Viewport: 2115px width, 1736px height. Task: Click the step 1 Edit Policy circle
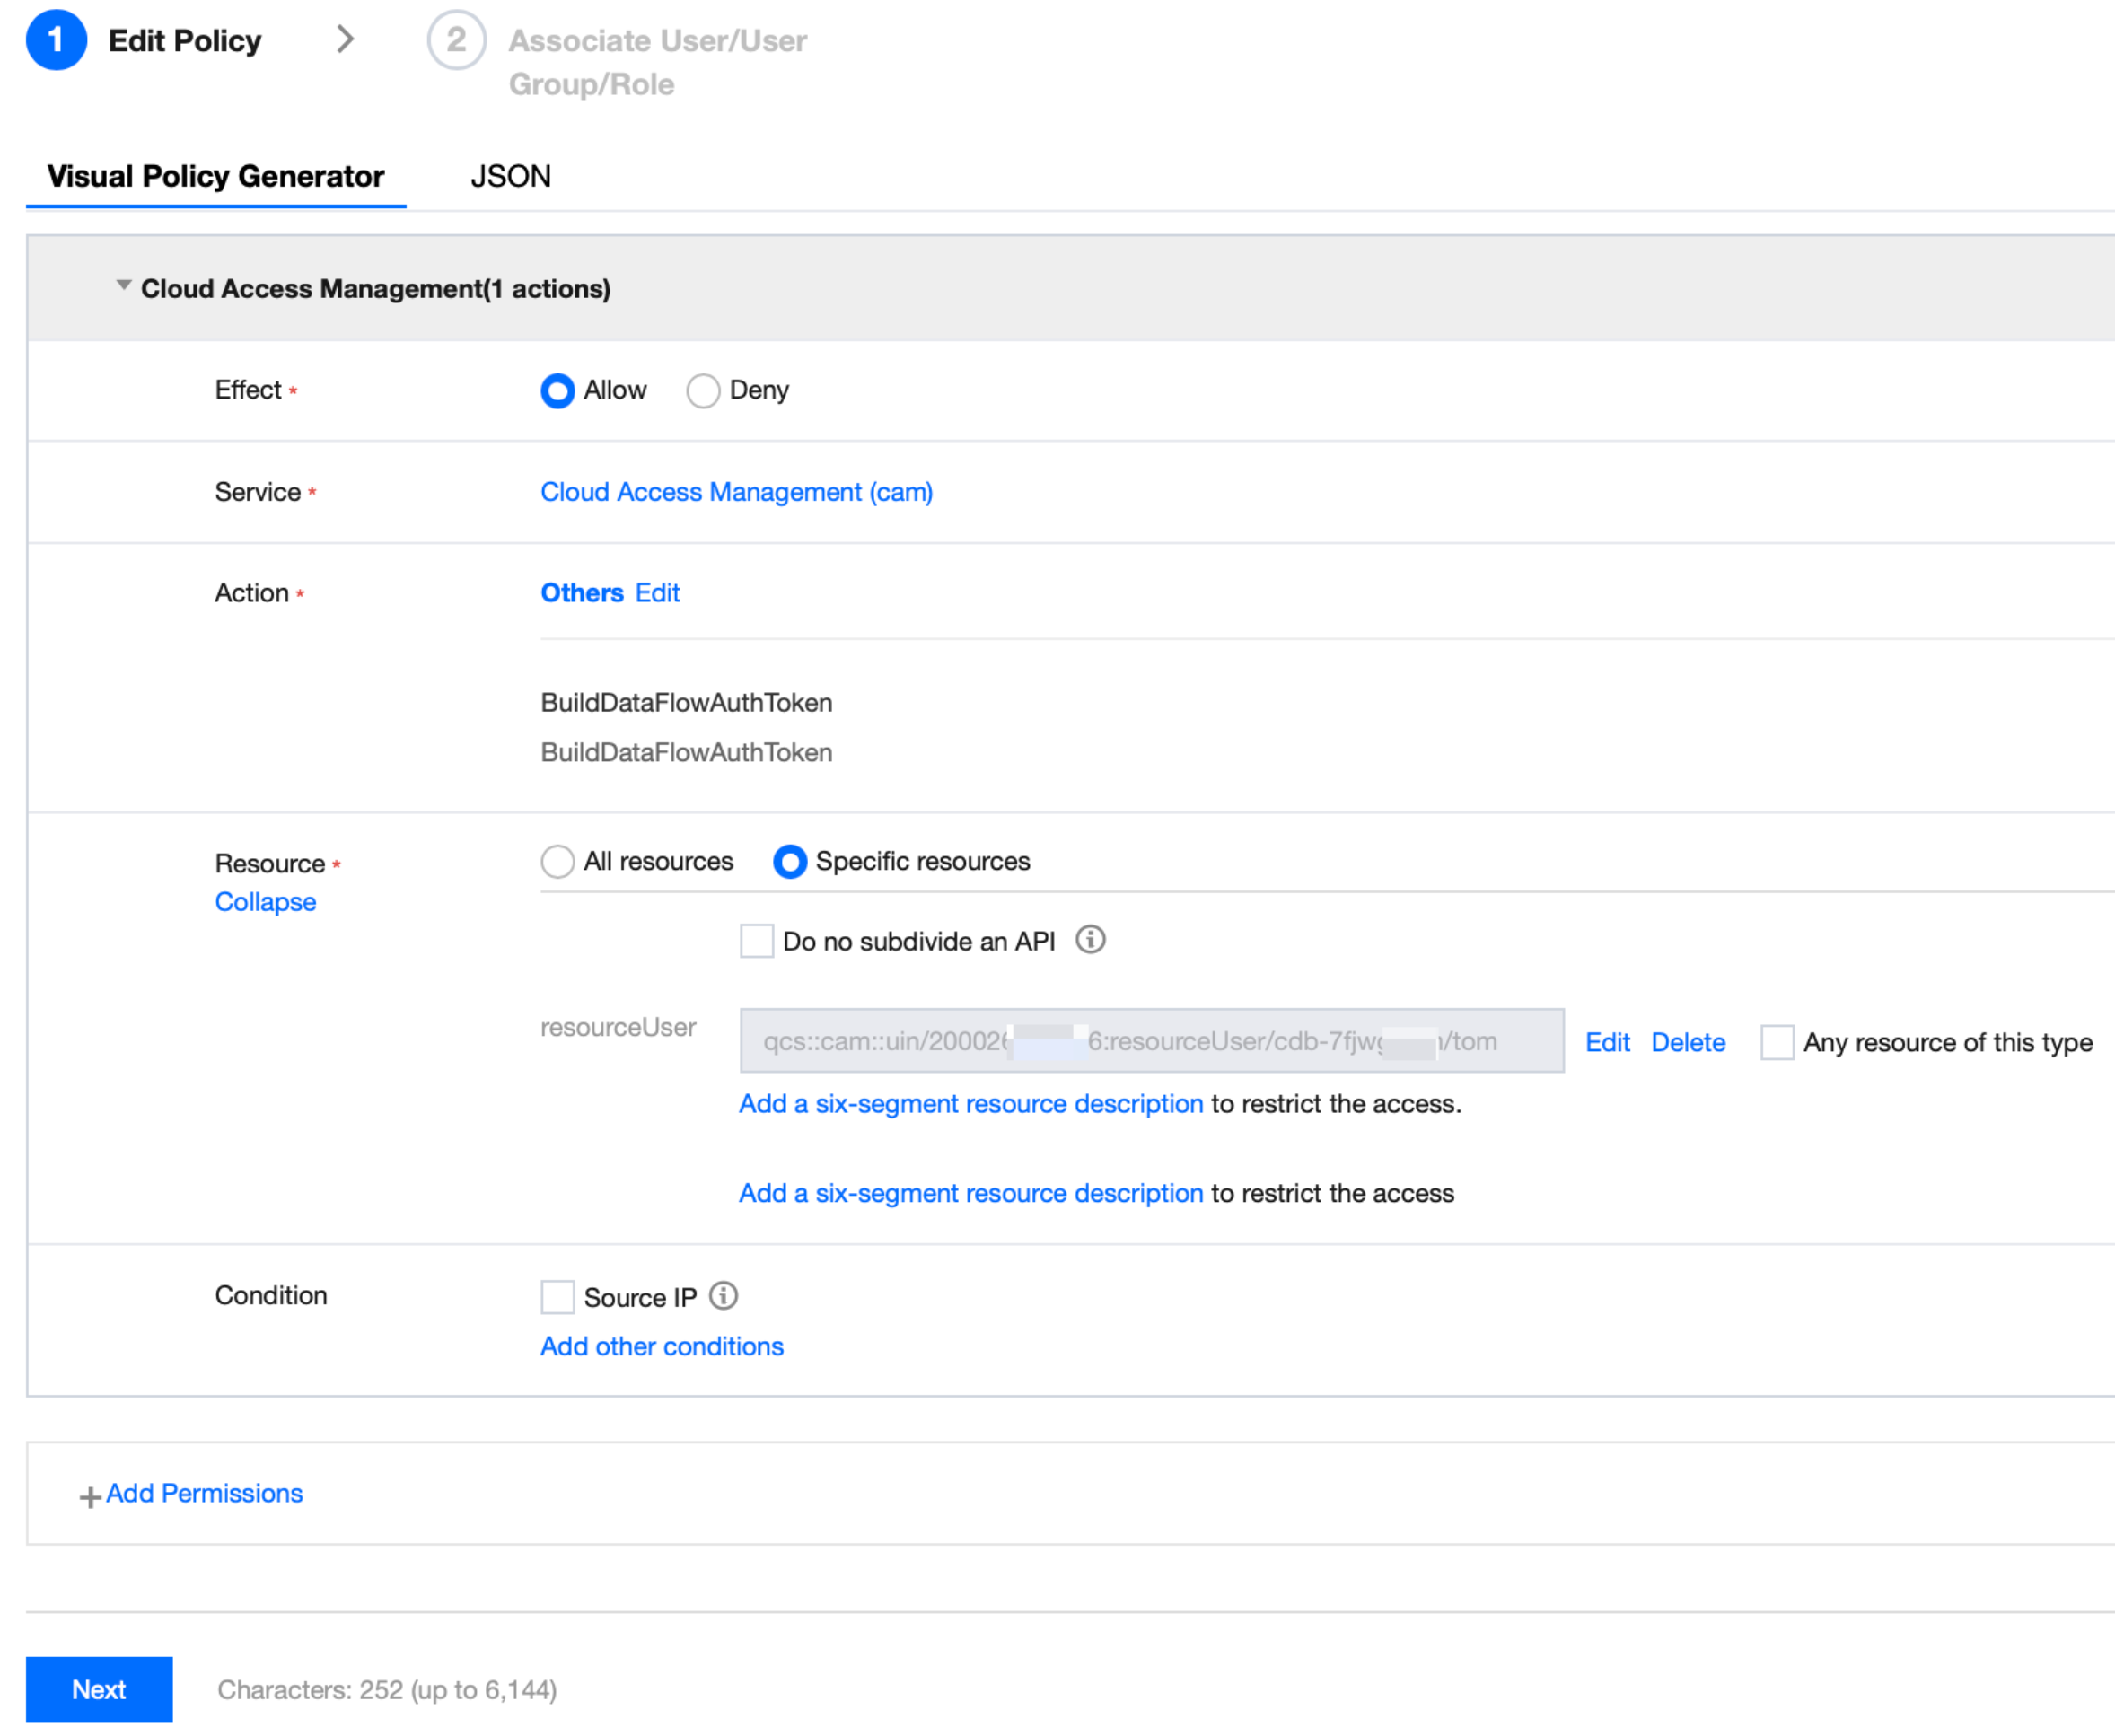tap(56, 40)
